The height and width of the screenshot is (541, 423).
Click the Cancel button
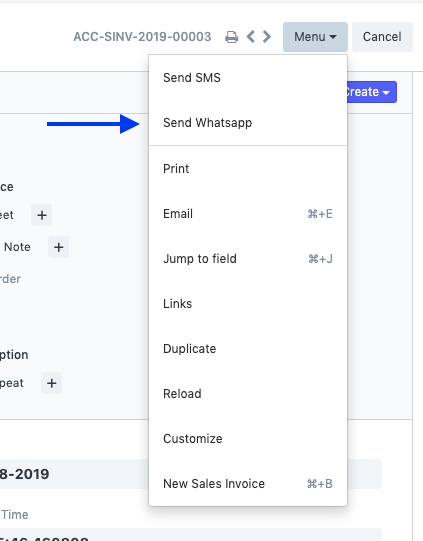click(382, 37)
